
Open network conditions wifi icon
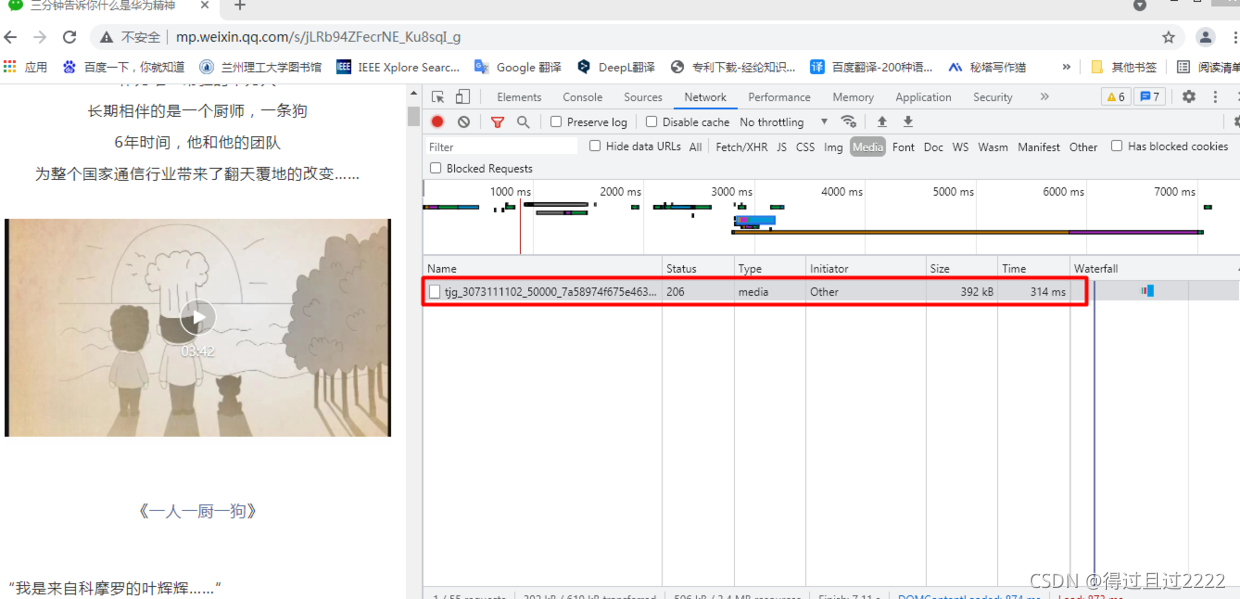(849, 122)
